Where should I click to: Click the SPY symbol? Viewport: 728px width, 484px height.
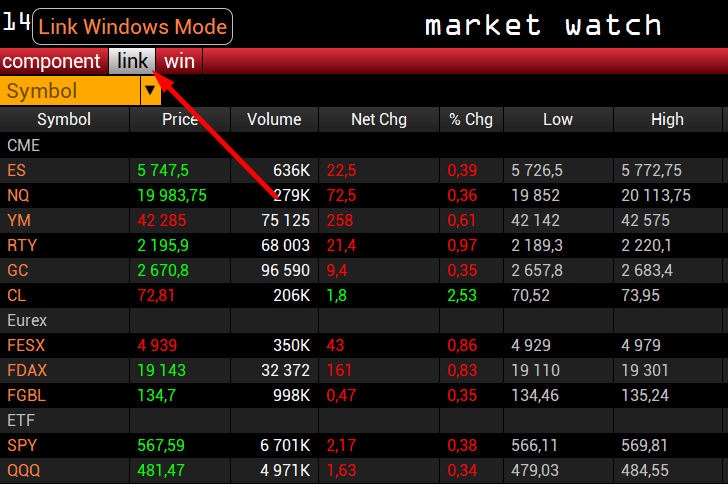click(21, 445)
